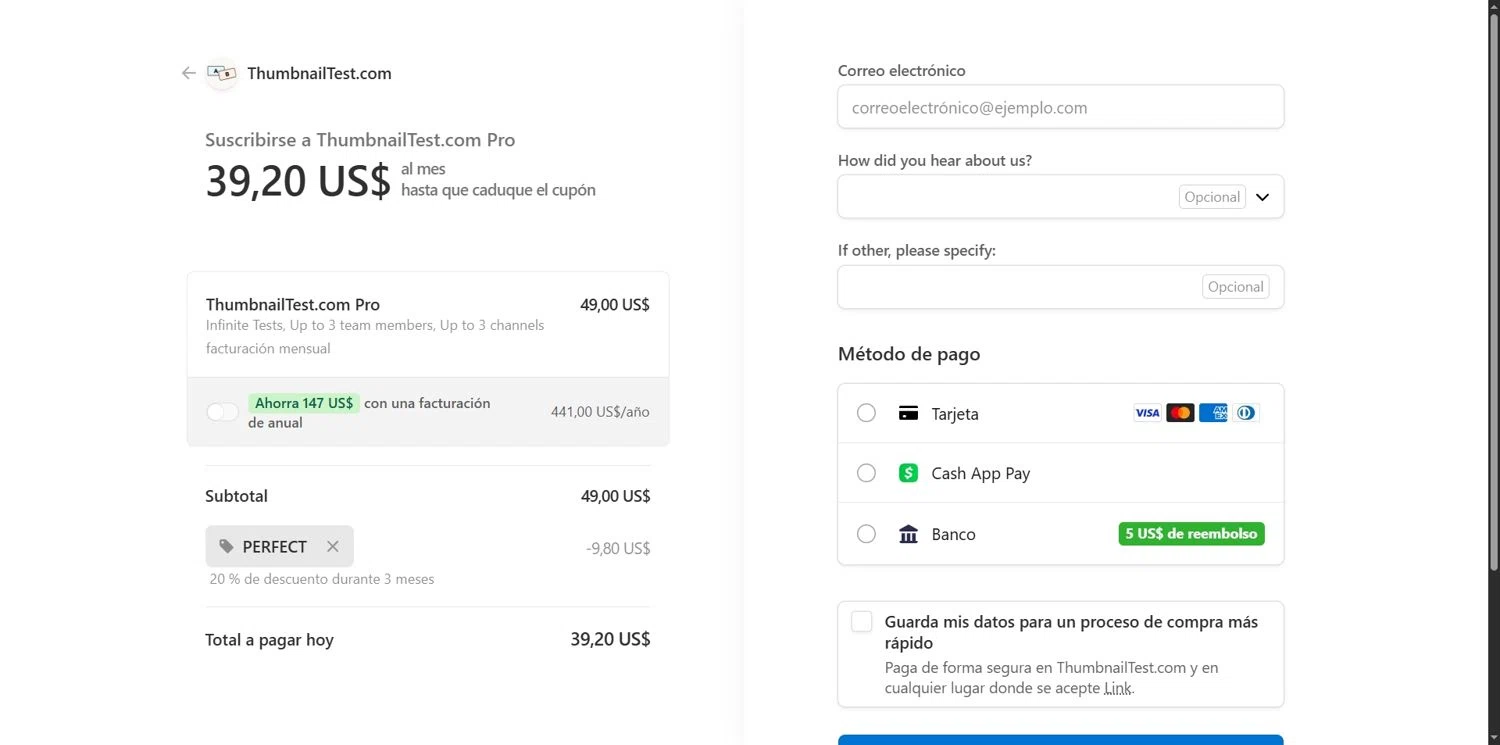Screen dimensions: 1500x745
Task: Click 'hasta que caduque el cupón' text
Action: (x=498, y=190)
